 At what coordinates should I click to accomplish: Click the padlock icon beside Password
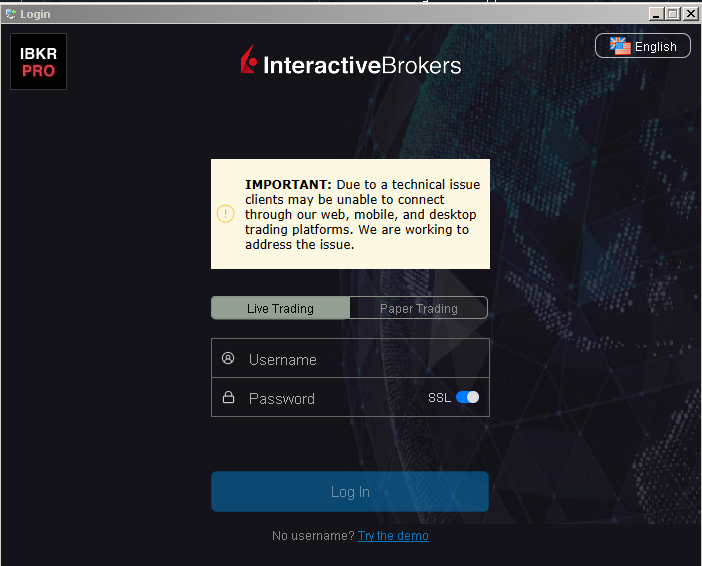click(x=228, y=397)
